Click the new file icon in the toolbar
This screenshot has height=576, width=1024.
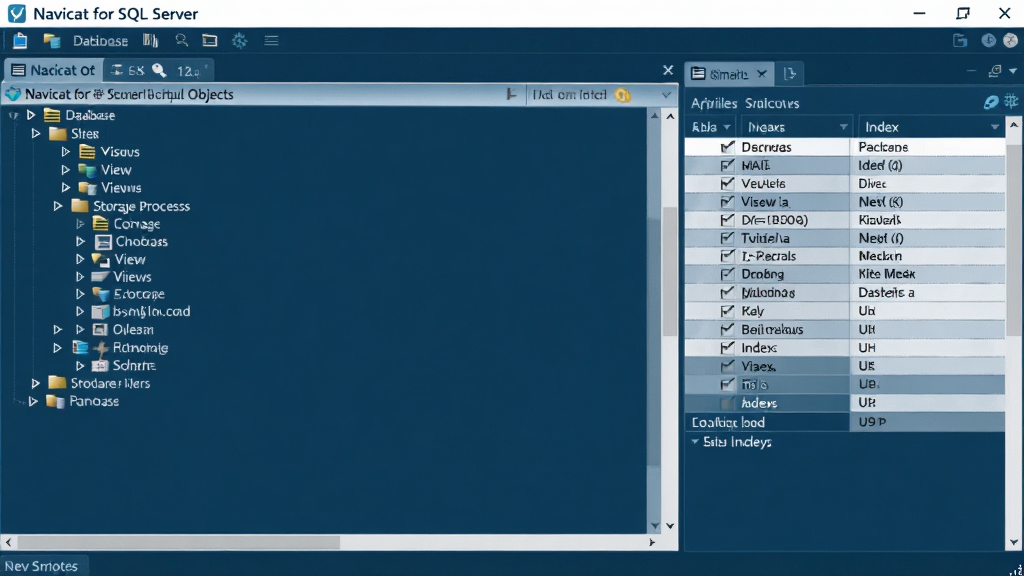20,40
